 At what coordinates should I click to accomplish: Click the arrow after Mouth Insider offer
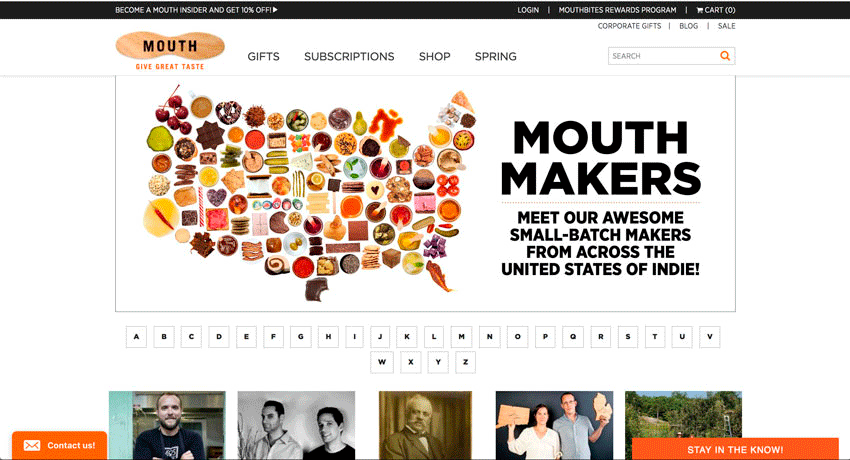pyautogui.click(x=275, y=10)
